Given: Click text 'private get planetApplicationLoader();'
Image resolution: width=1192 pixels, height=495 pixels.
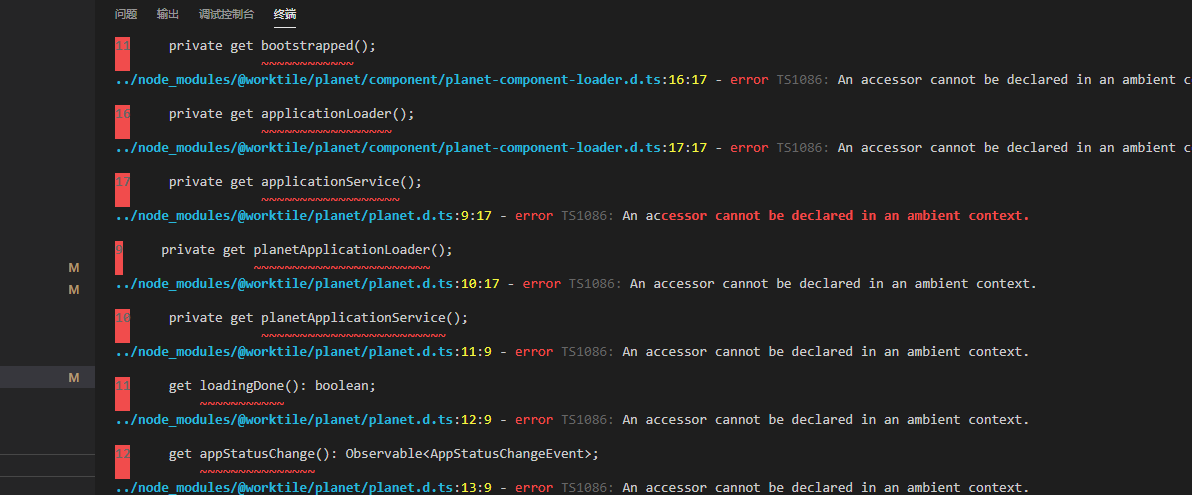Looking at the screenshot, I should tap(306, 249).
